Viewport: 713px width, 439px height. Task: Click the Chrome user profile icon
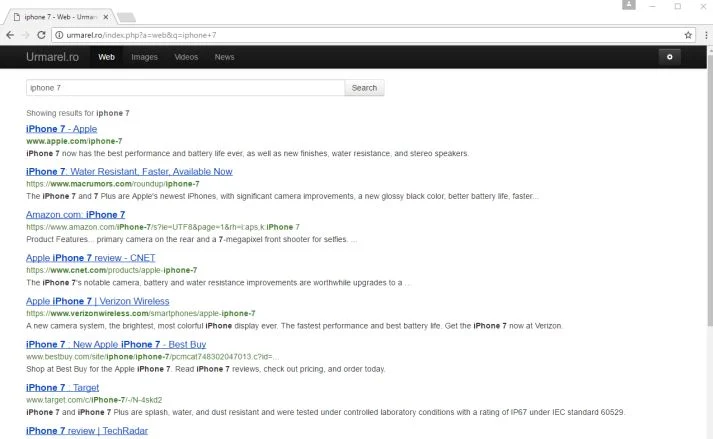pyautogui.click(x=628, y=5)
